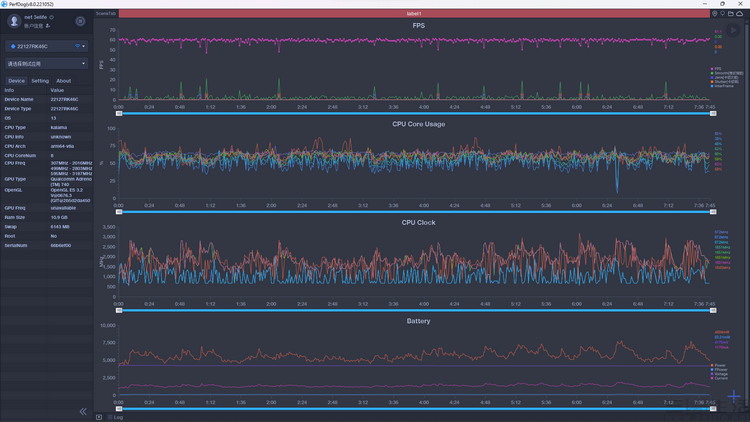This screenshot has width=750, height=422.
Task: Click the map pin icon in top-right toolbar
Action: point(723,14)
